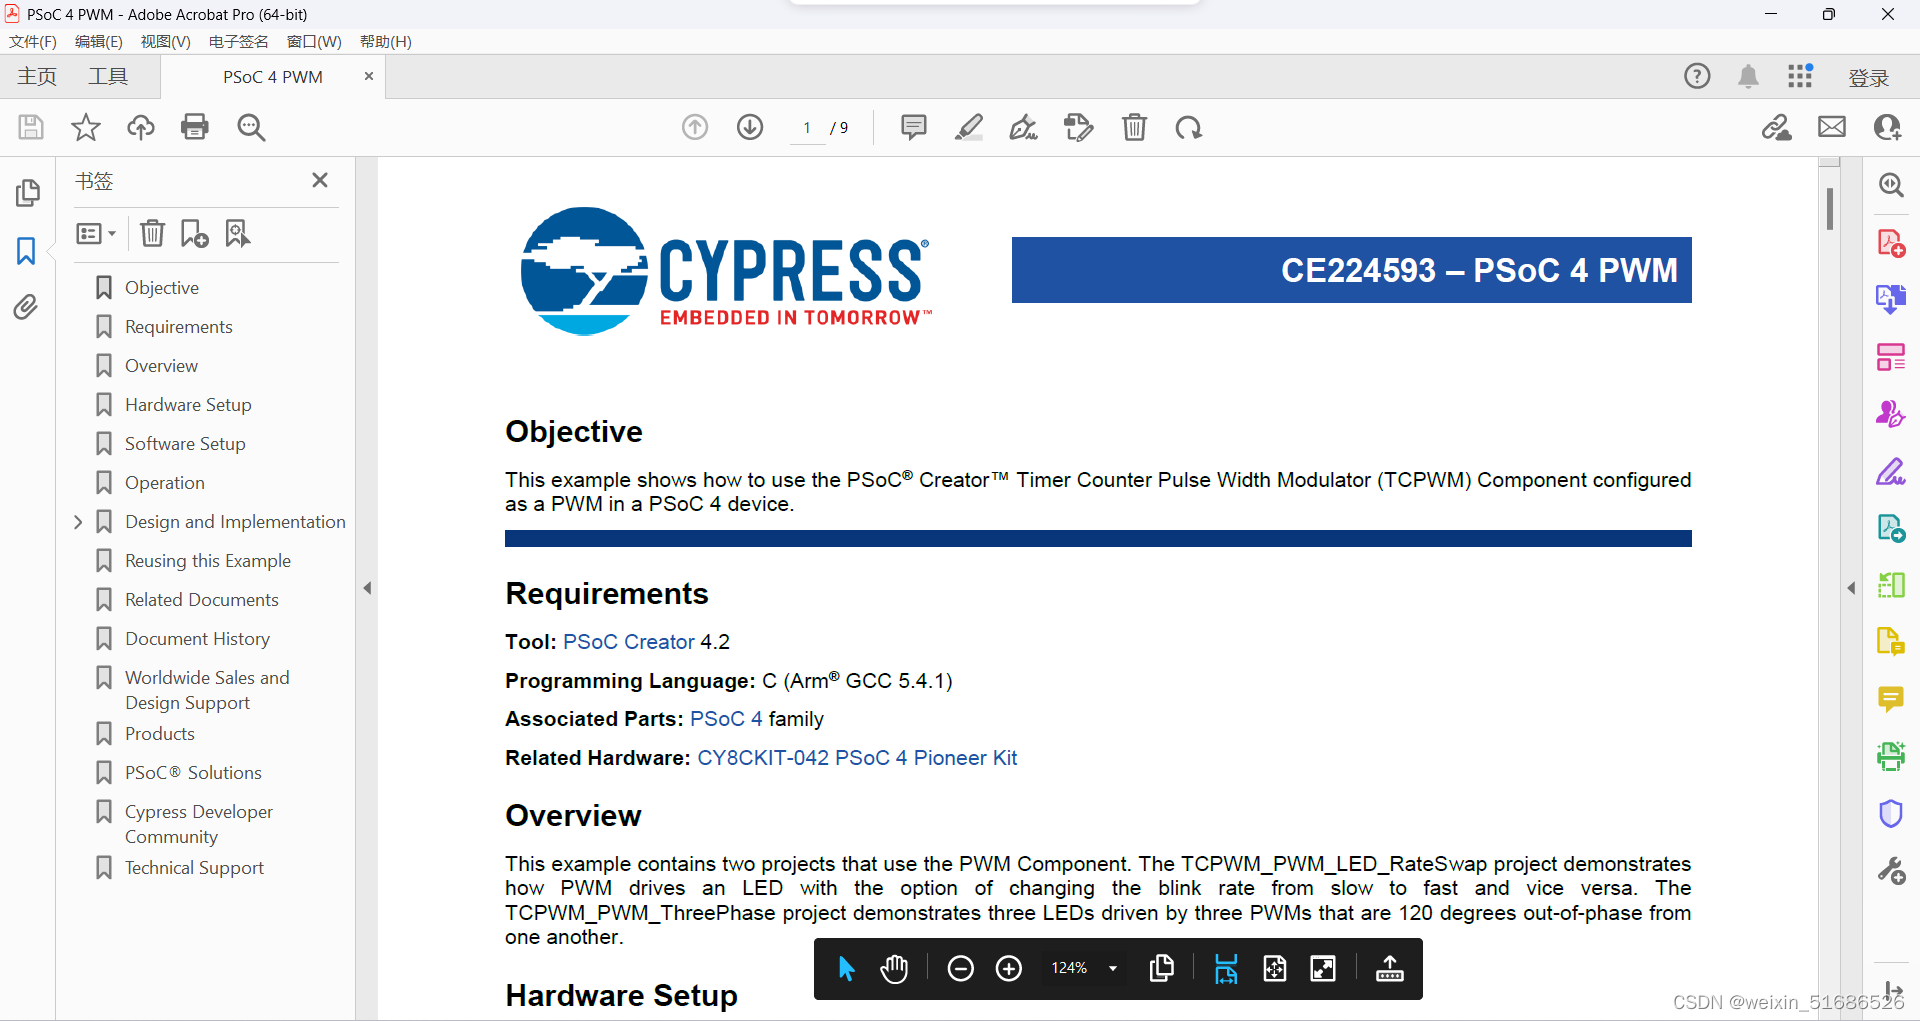
Task: Open the zoom magnifier at right pane top
Action: [x=1891, y=185]
